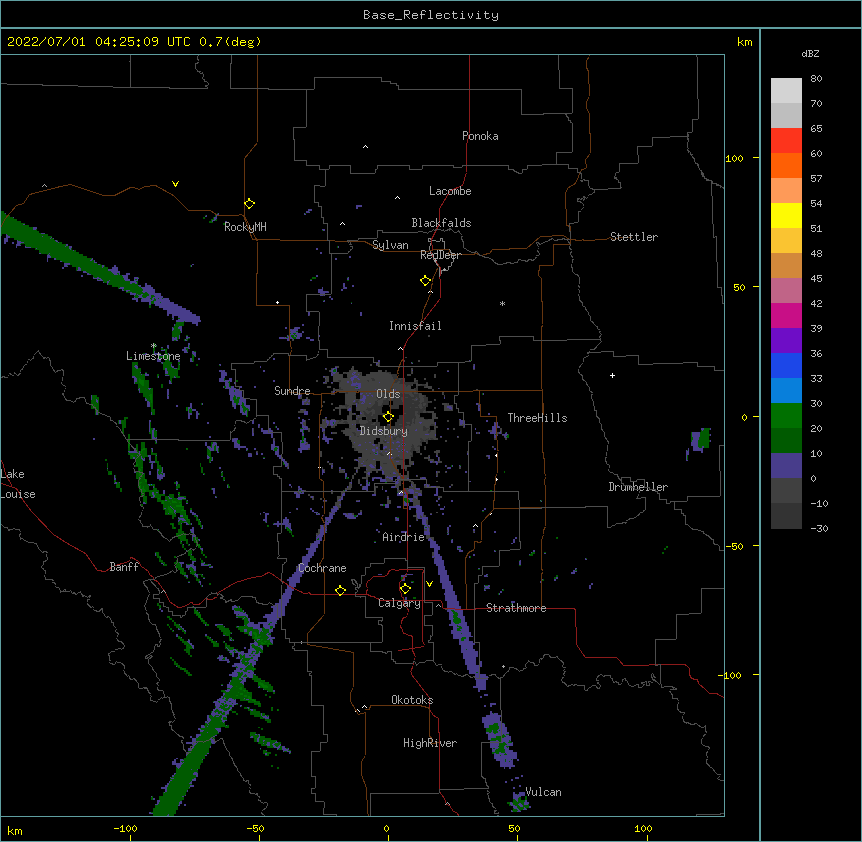This screenshot has width=862, height=842.
Task: Click the Cochrane label
Action: [322, 568]
